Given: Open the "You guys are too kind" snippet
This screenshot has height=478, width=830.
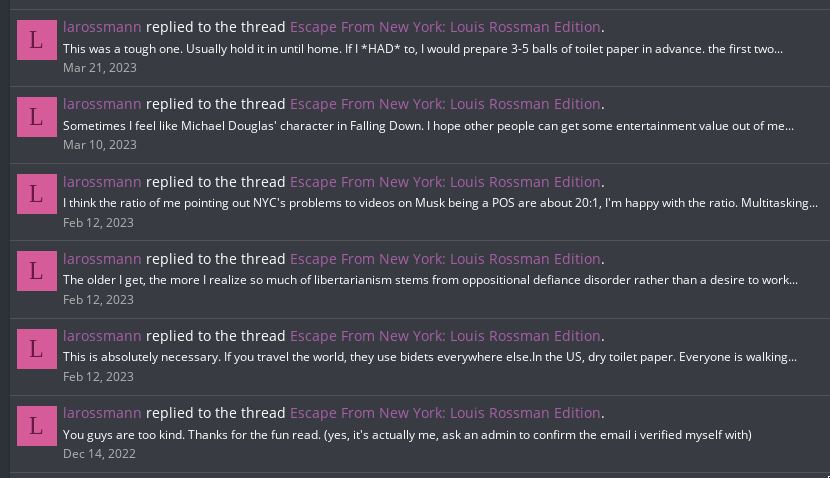Looking at the screenshot, I should (x=406, y=434).
